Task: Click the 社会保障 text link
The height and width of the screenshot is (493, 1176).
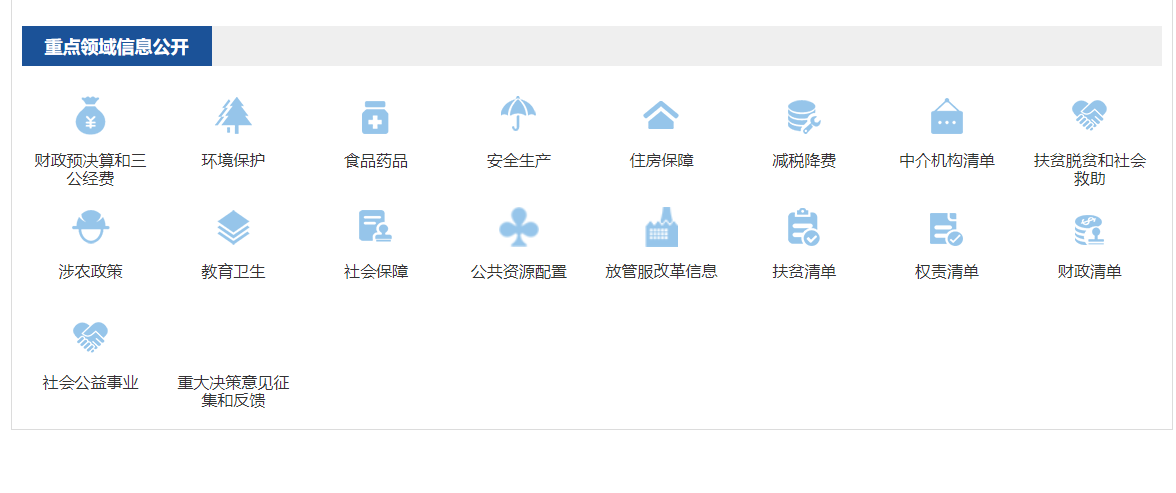Action: [x=376, y=272]
